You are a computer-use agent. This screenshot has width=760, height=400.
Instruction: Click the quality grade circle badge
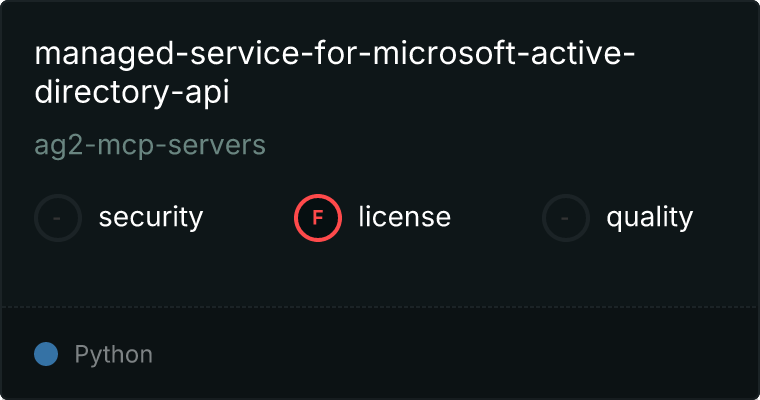566,218
